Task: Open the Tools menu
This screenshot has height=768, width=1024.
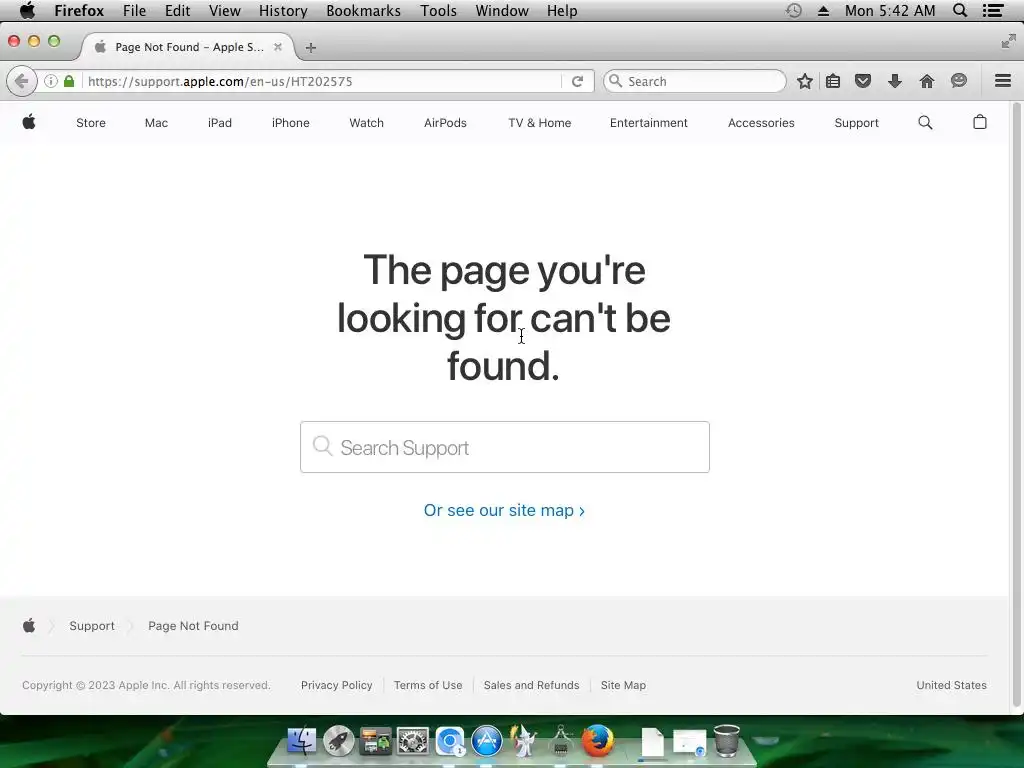Action: coord(438,11)
